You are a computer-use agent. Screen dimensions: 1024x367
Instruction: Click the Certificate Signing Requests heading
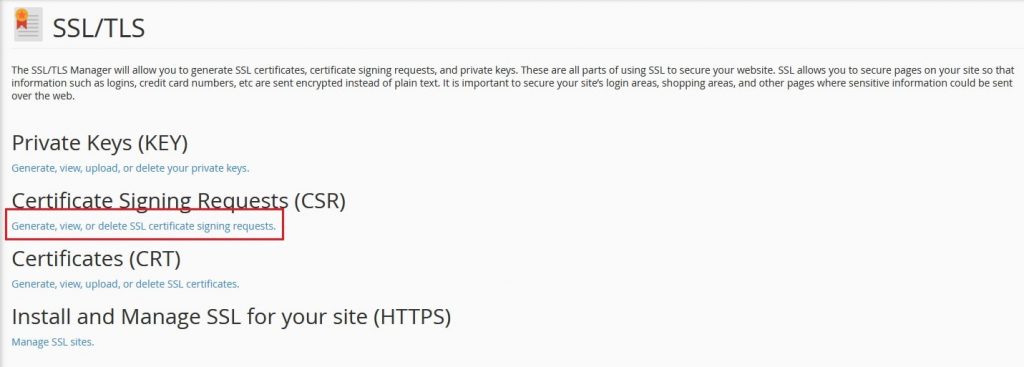[178, 201]
